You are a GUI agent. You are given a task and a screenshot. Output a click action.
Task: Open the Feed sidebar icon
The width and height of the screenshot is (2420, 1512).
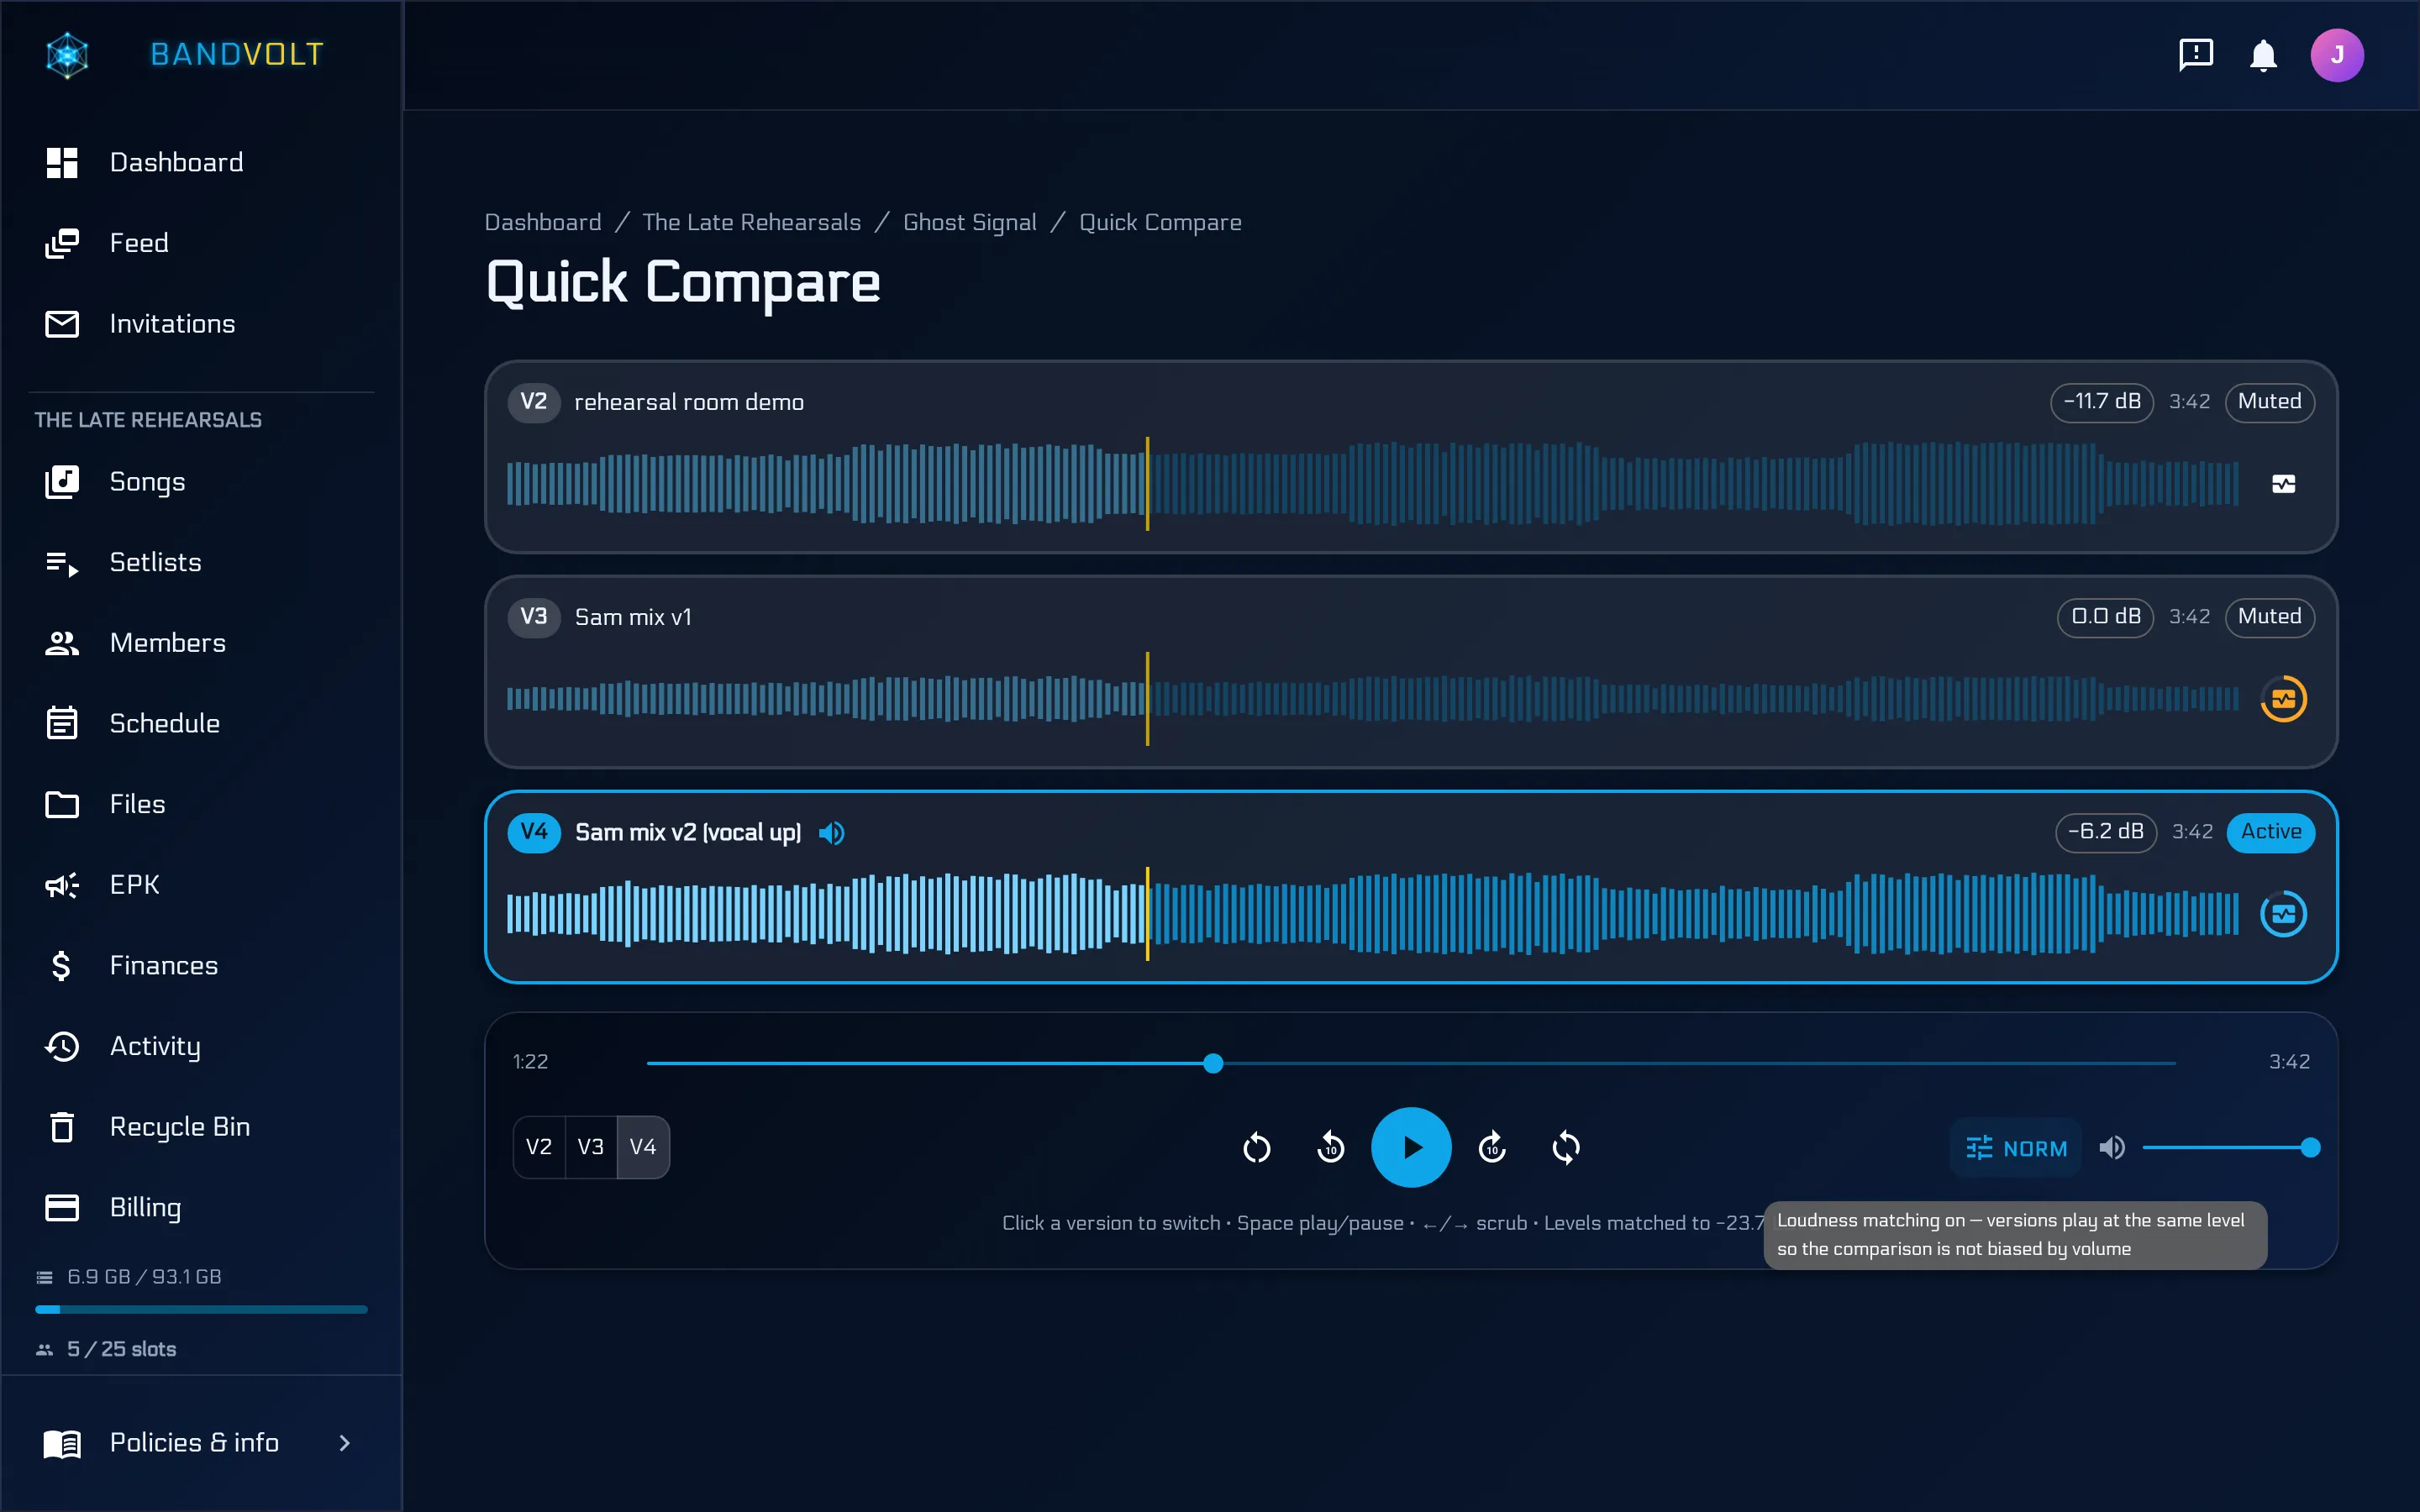[x=62, y=243]
